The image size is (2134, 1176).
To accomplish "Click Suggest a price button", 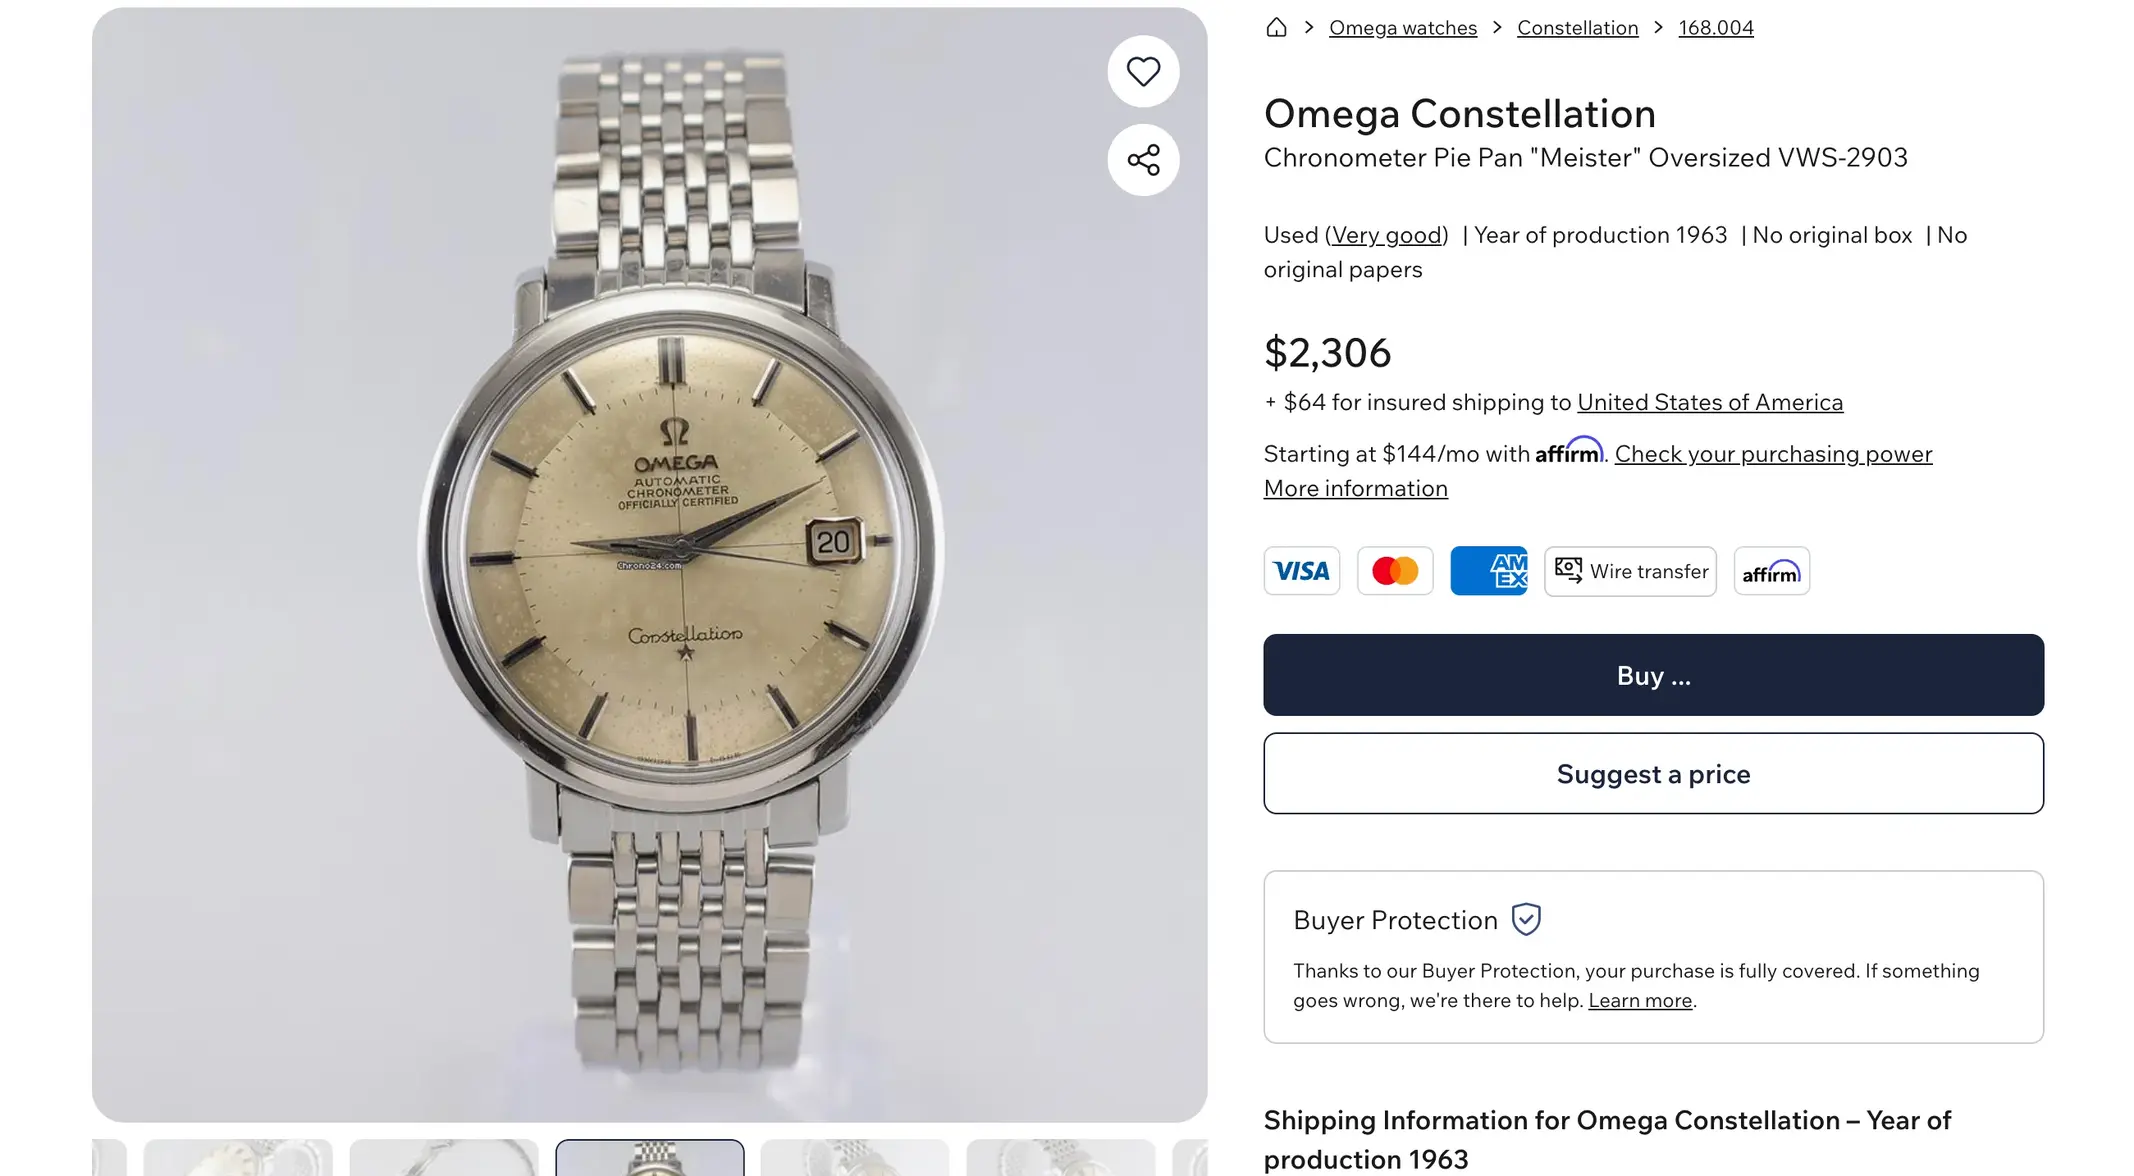I will 1653,774.
